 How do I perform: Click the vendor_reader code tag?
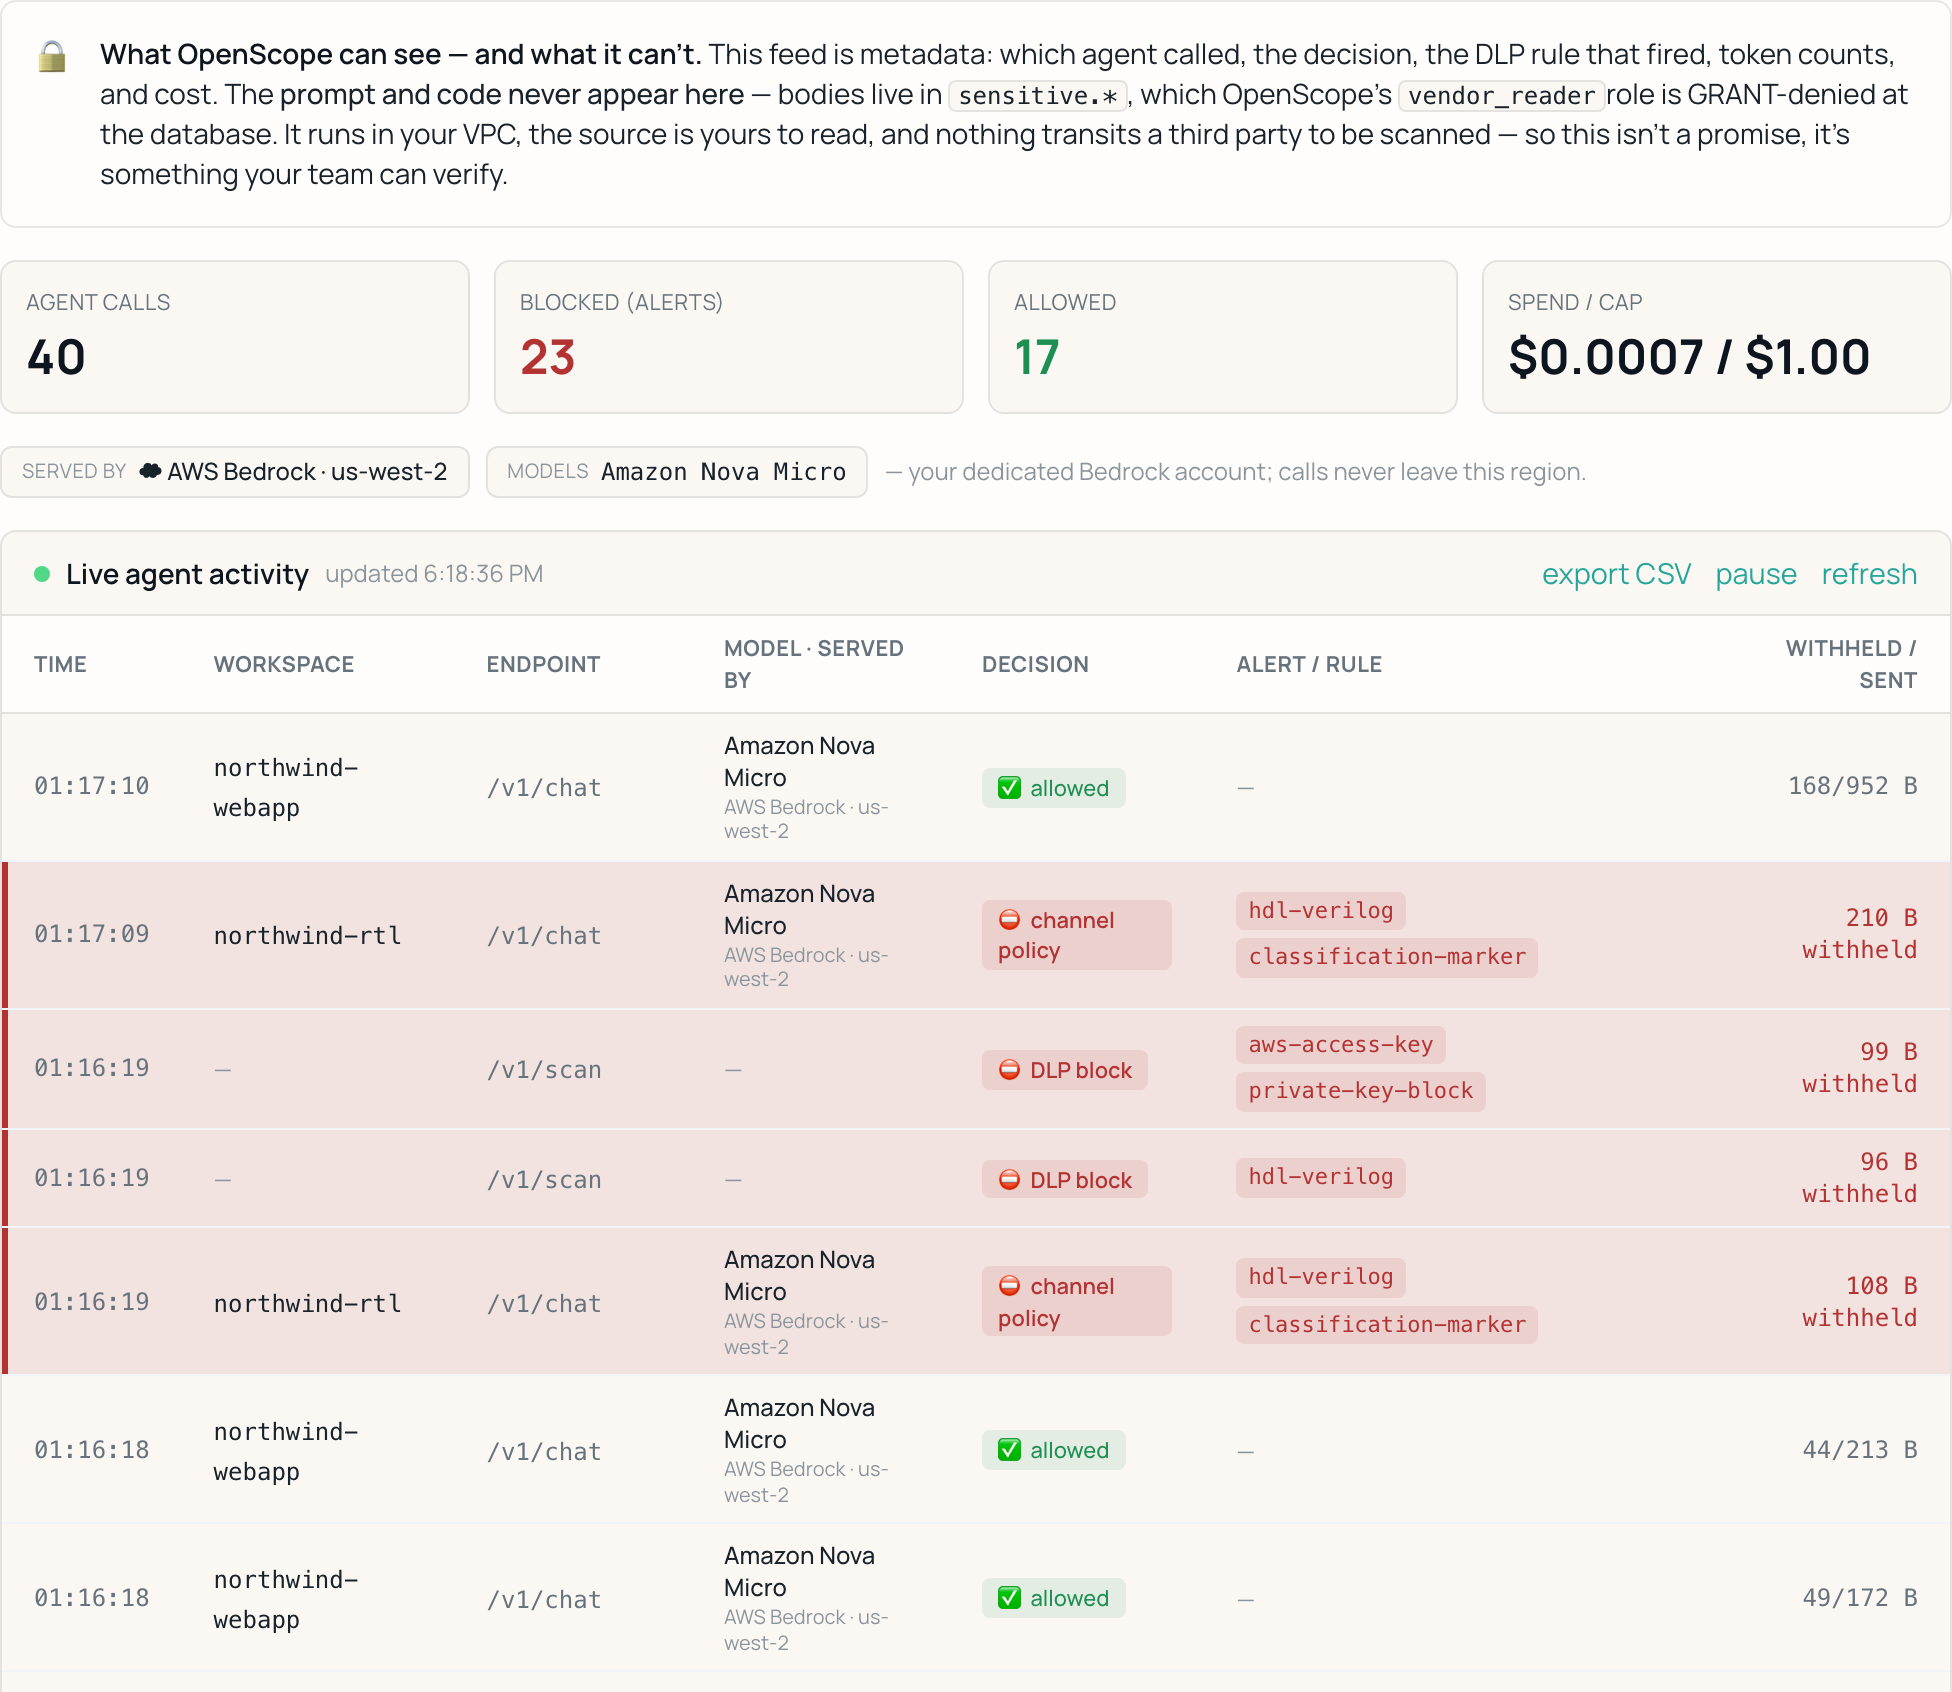(x=1501, y=95)
